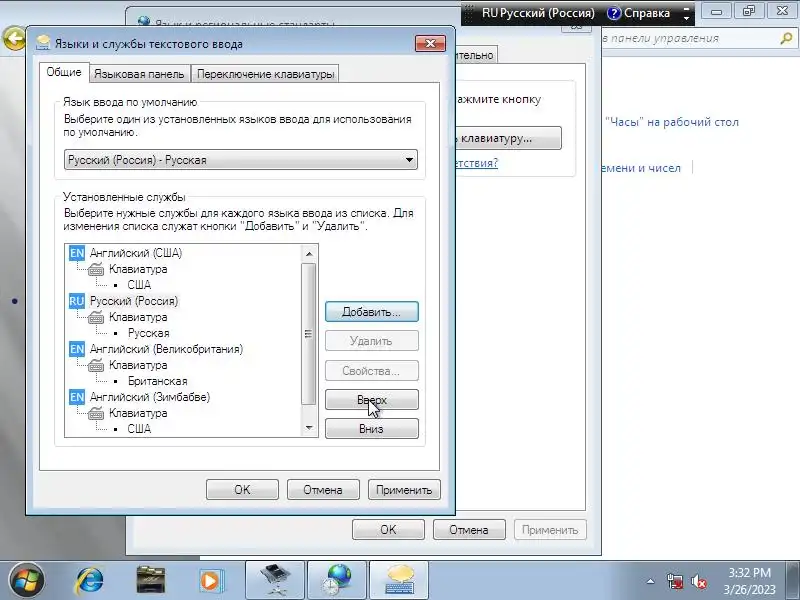Show hidden tray icons
Viewport: 800px width, 600px height.
pos(651,581)
